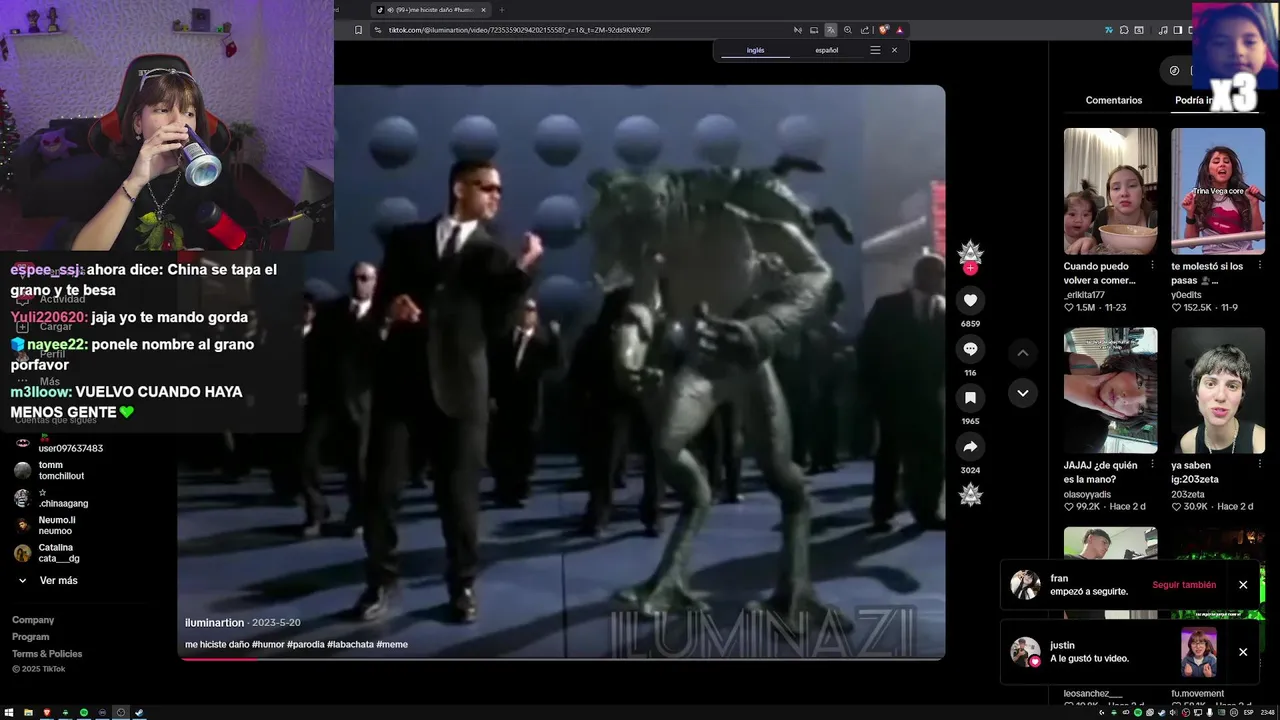Screen dimensions: 1280x720
Task: Click justin notification video thumbnail
Action: pyautogui.click(x=1198, y=652)
